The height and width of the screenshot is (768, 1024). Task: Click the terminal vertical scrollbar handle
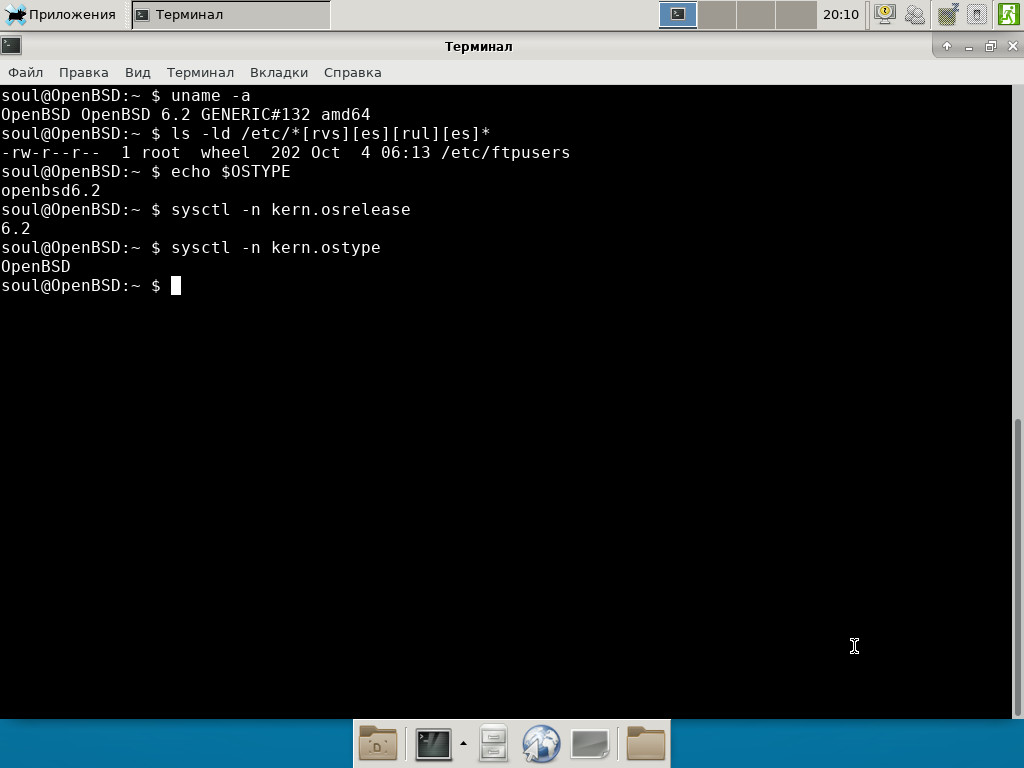pos(1017,567)
